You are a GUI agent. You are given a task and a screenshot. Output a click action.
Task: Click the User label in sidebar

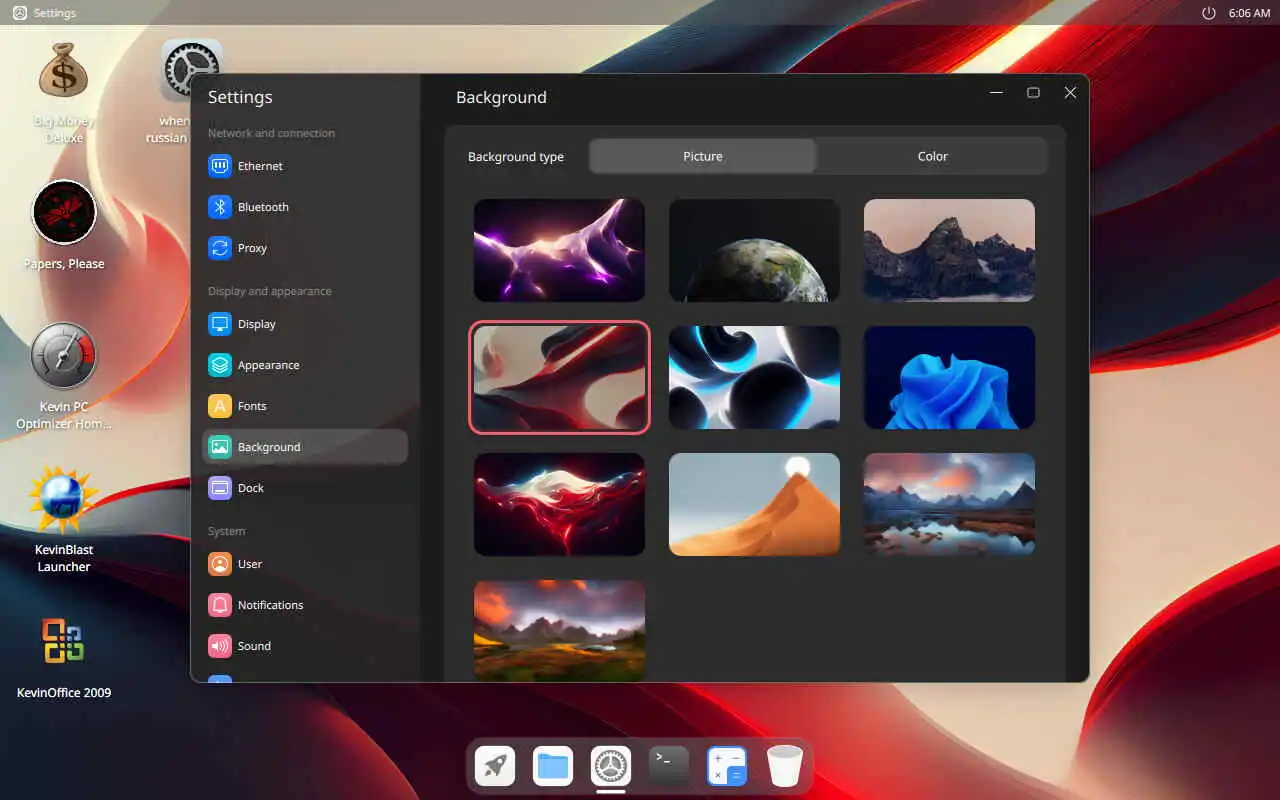pyautogui.click(x=250, y=564)
